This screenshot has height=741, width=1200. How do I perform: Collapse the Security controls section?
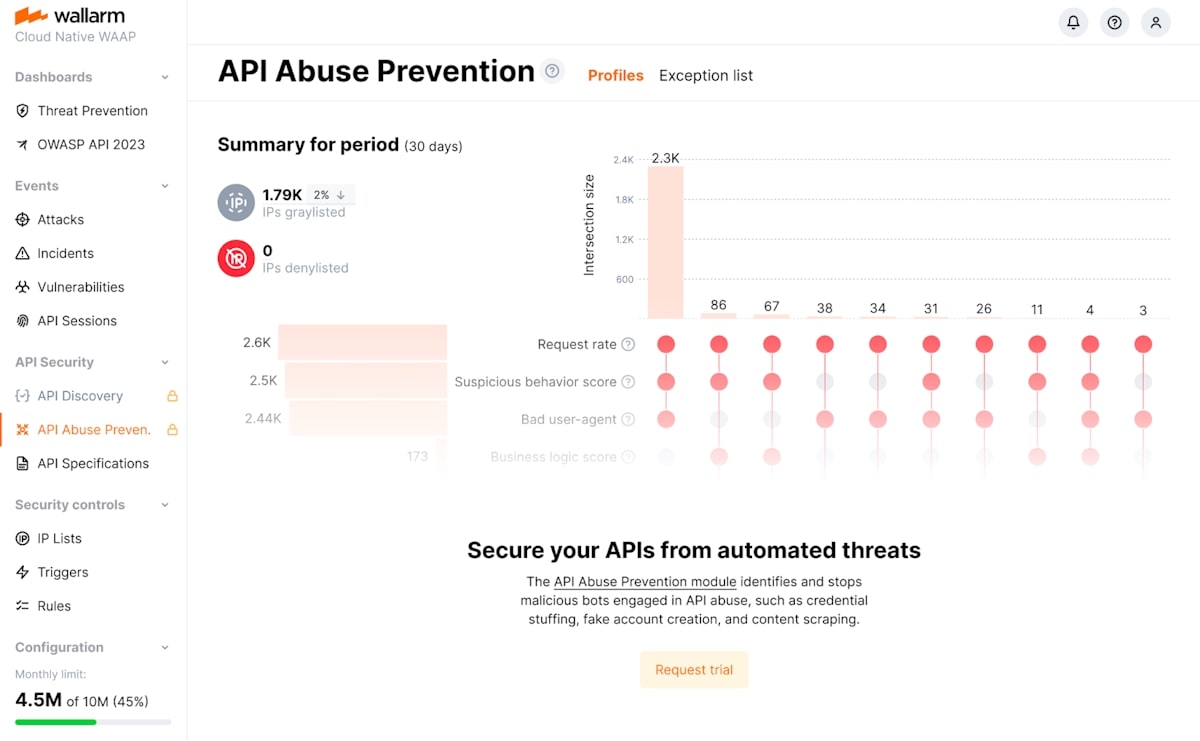pos(165,505)
